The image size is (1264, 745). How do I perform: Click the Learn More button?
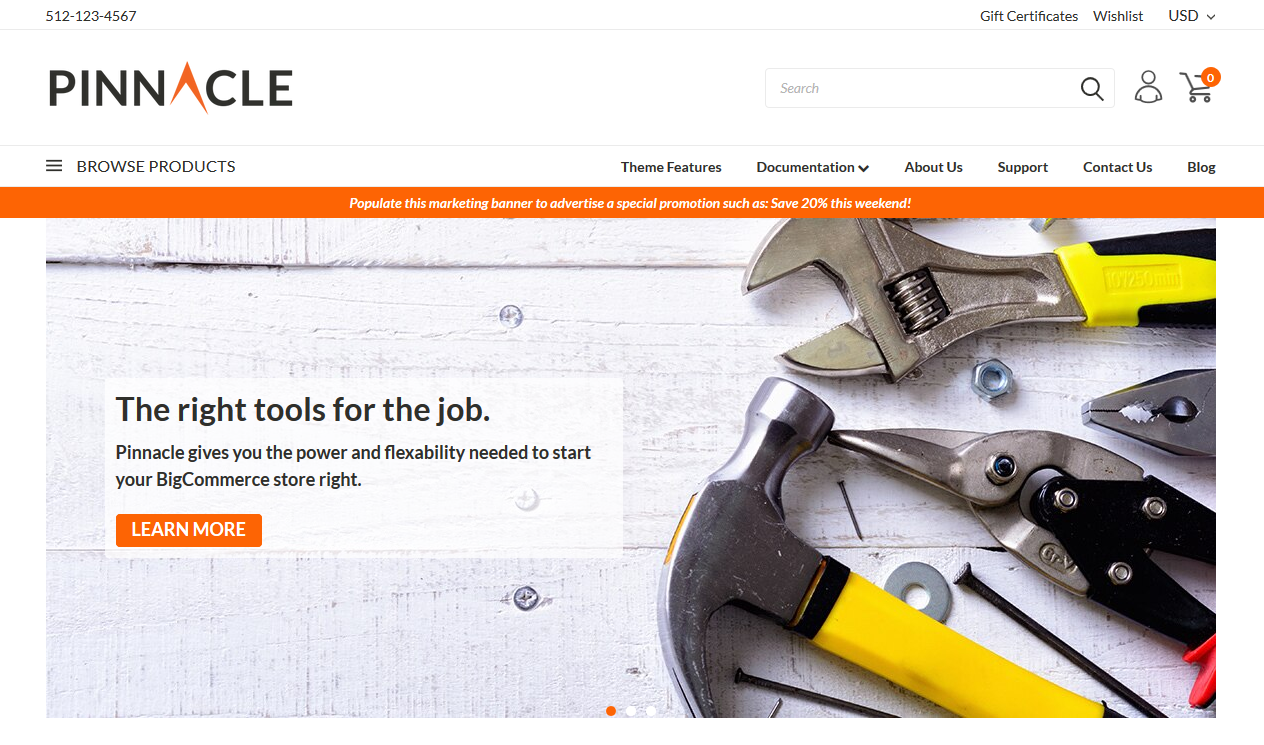(188, 530)
